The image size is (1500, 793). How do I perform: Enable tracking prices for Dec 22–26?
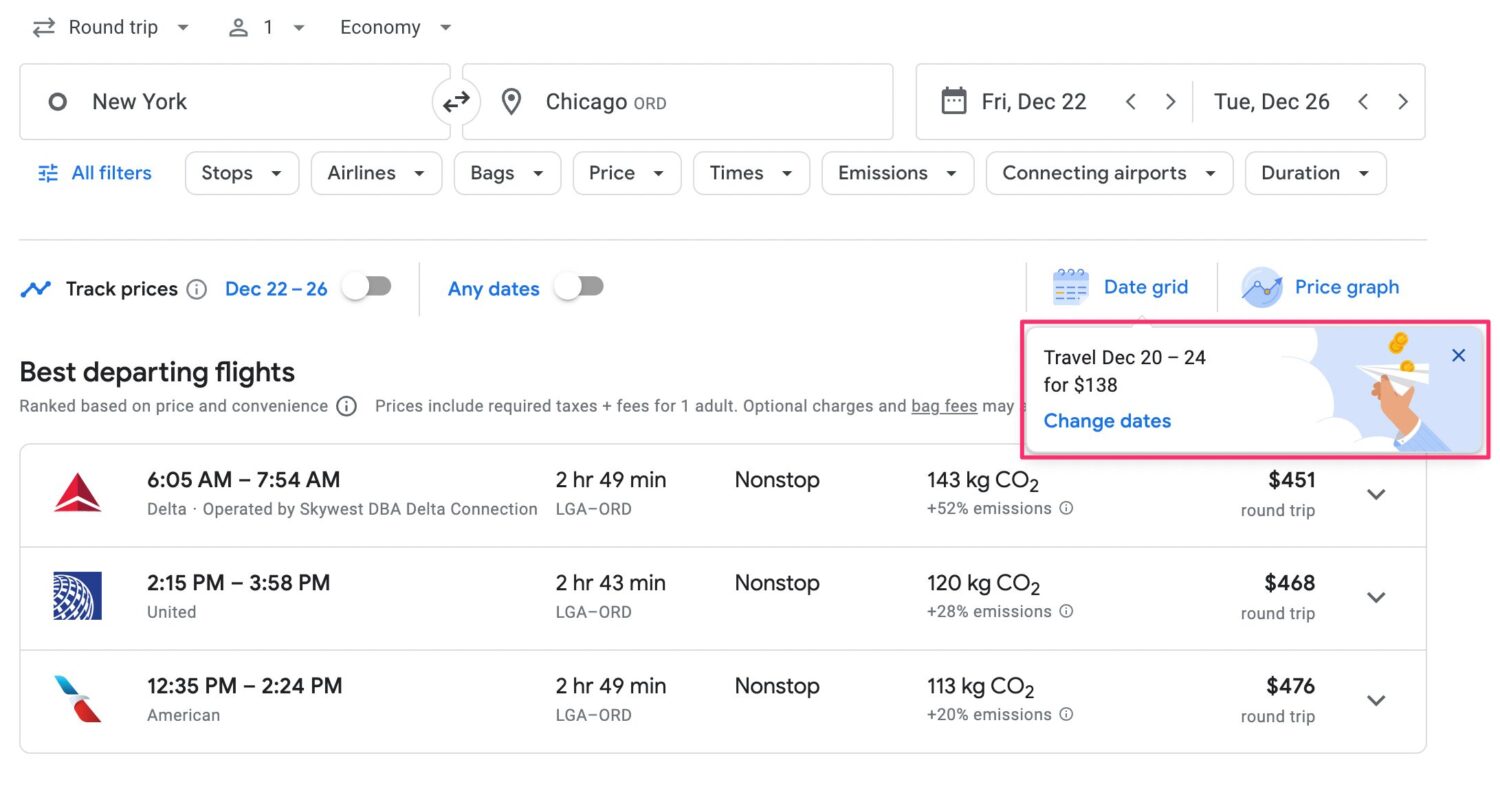tap(367, 286)
